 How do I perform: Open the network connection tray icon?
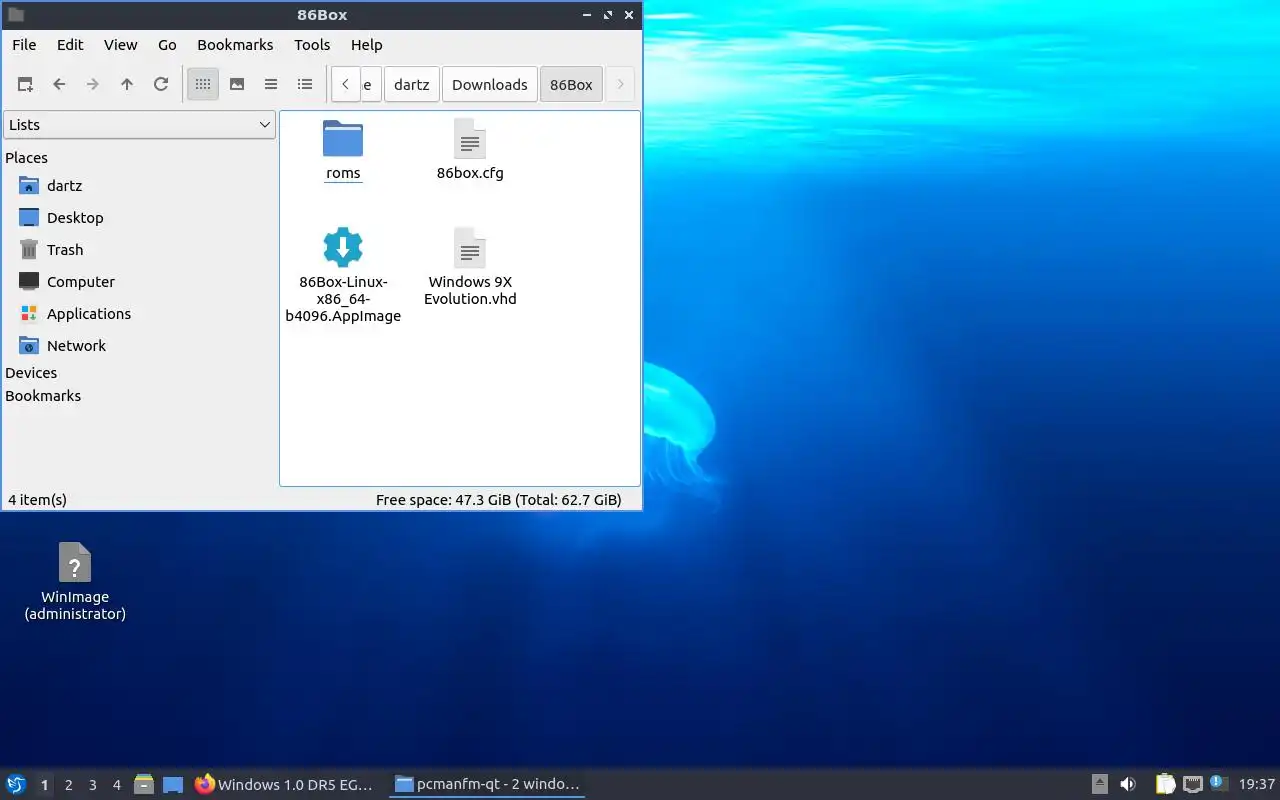[1192, 785]
